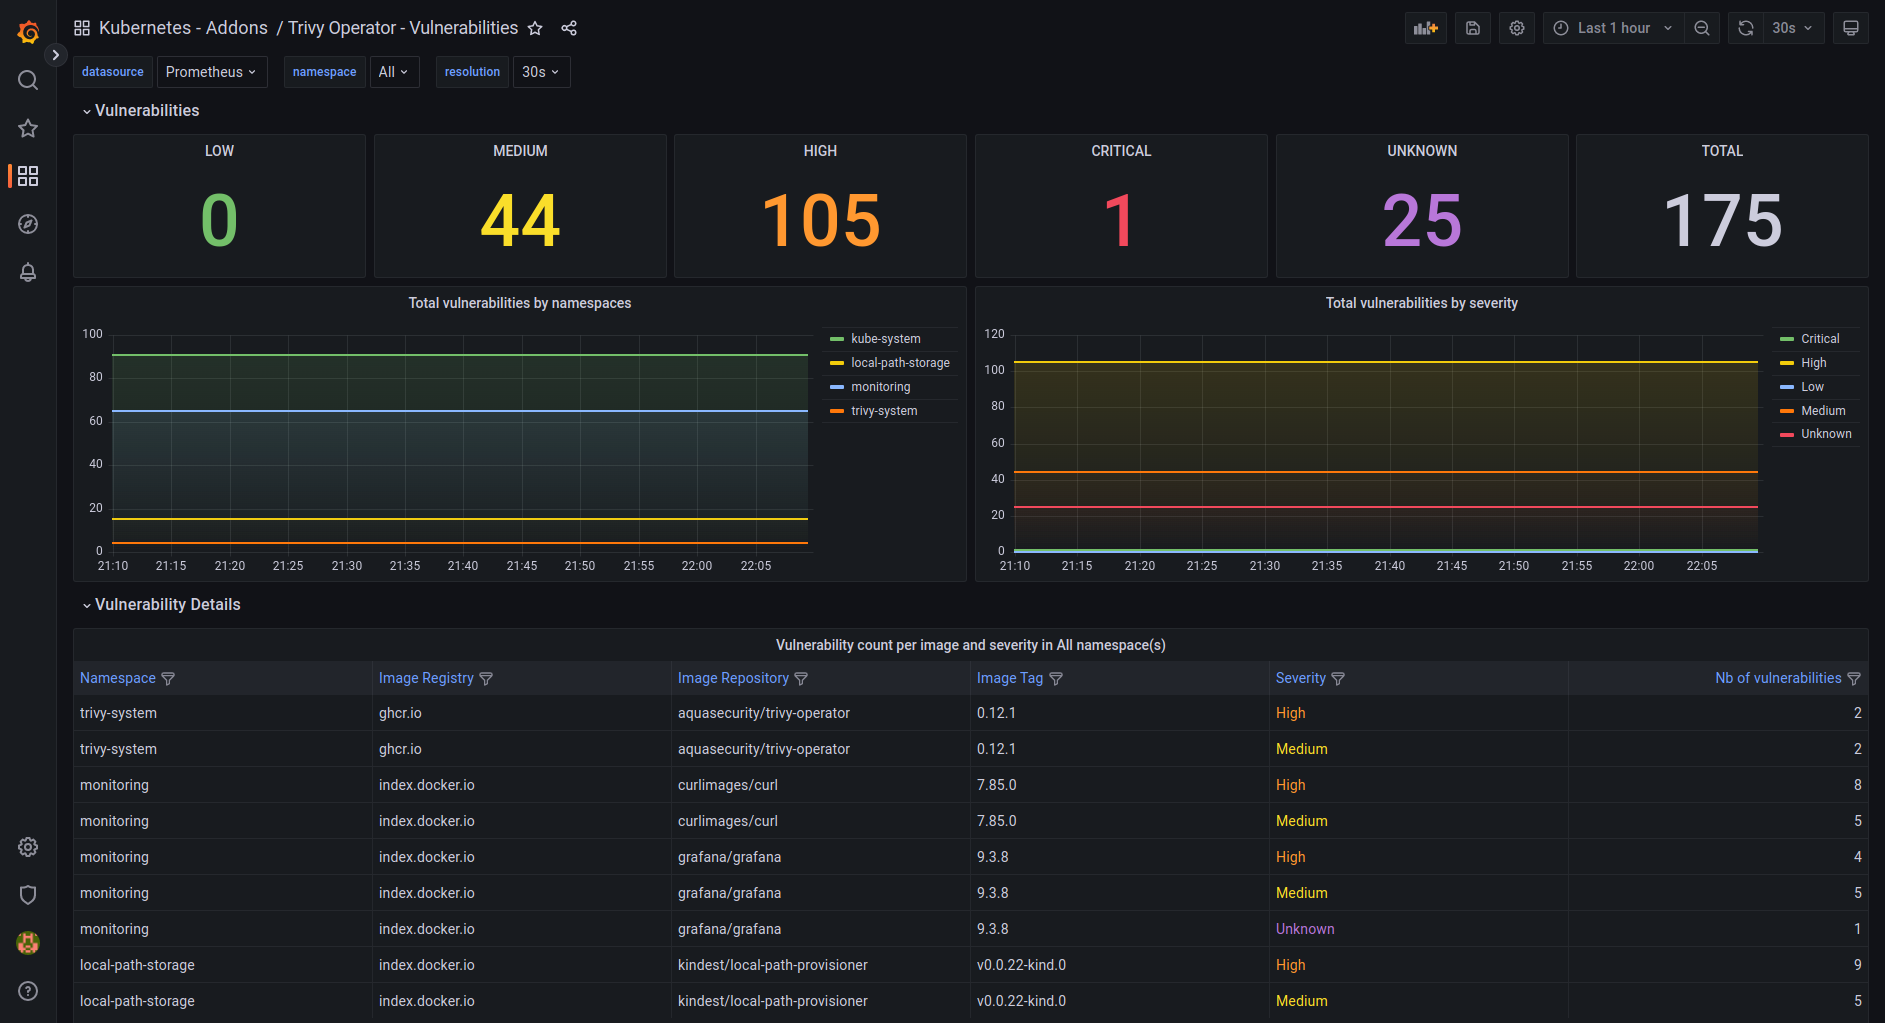Open dashboard settings gear
The image size is (1885, 1023).
1516,27
